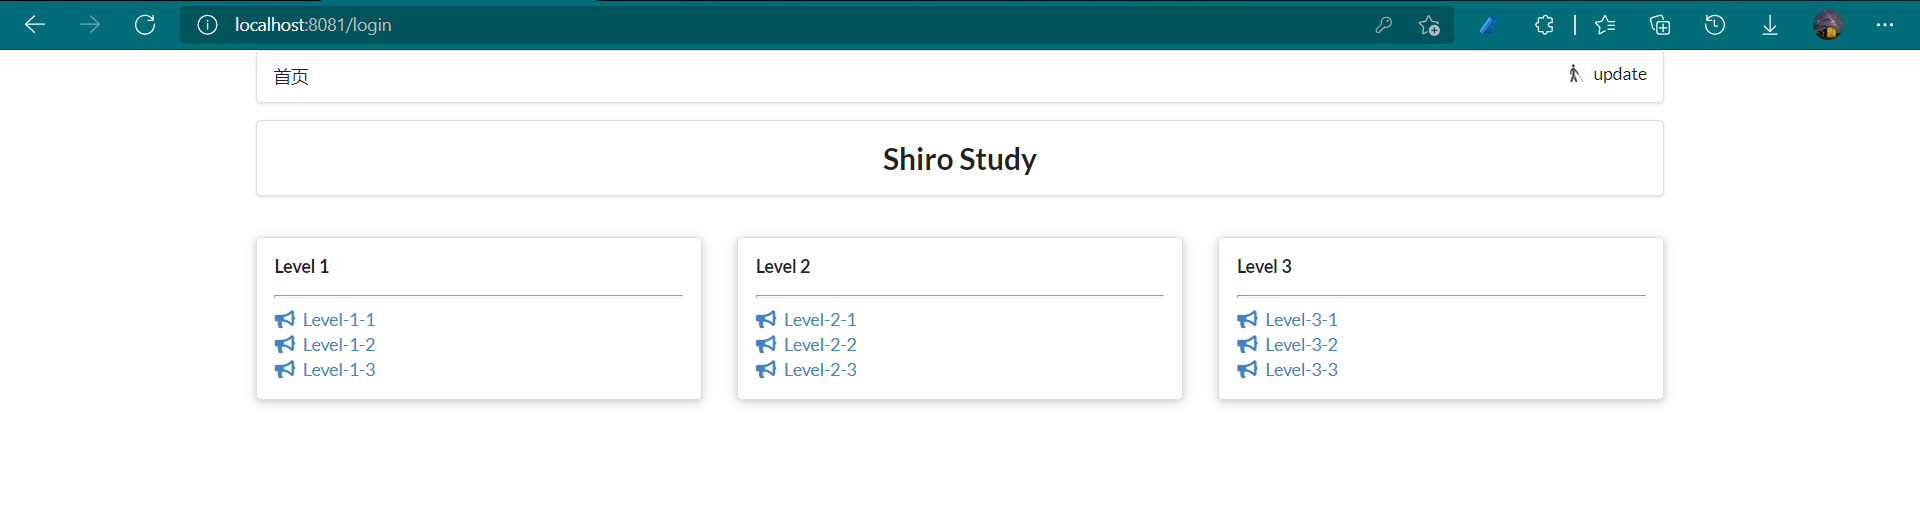The image size is (1920, 512).
Task: Open the Level-1-2 link
Action: point(339,345)
